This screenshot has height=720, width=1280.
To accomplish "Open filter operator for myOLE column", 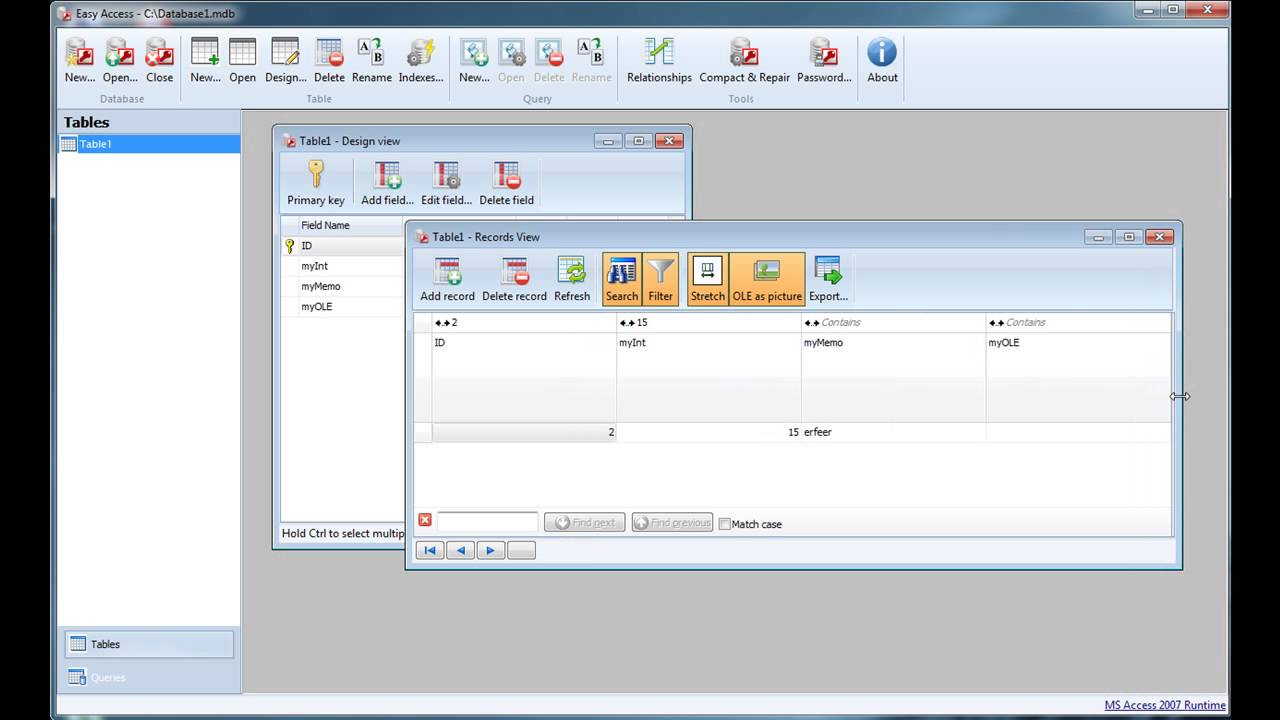I will tap(996, 323).
